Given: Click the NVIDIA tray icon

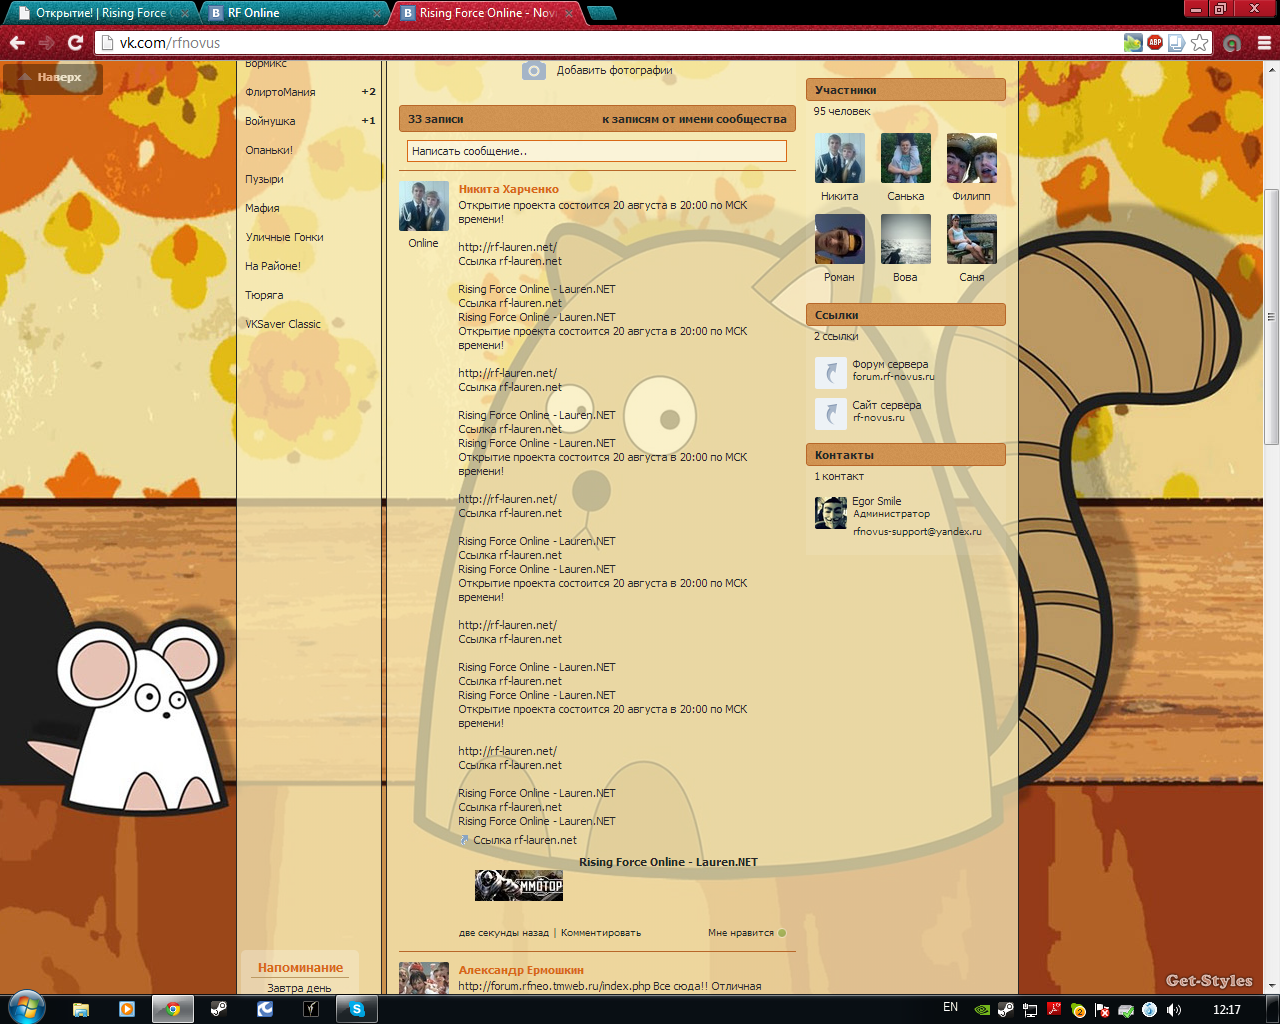Looking at the screenshot, I should (982, 1010).
